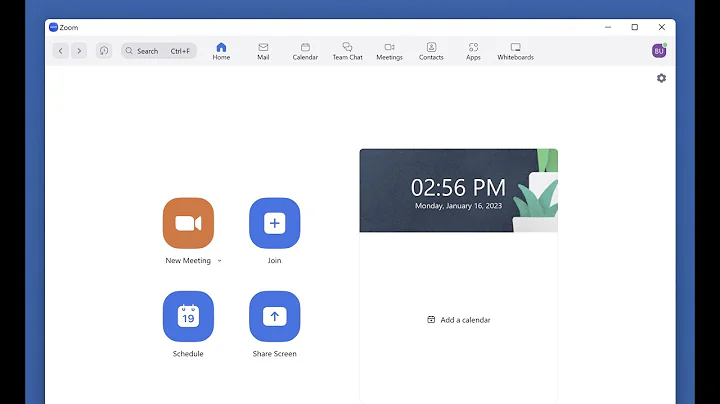Go to the Home tab
This screenshot has height=404, width=720.
pyautogui.click(x=221, y=51)
